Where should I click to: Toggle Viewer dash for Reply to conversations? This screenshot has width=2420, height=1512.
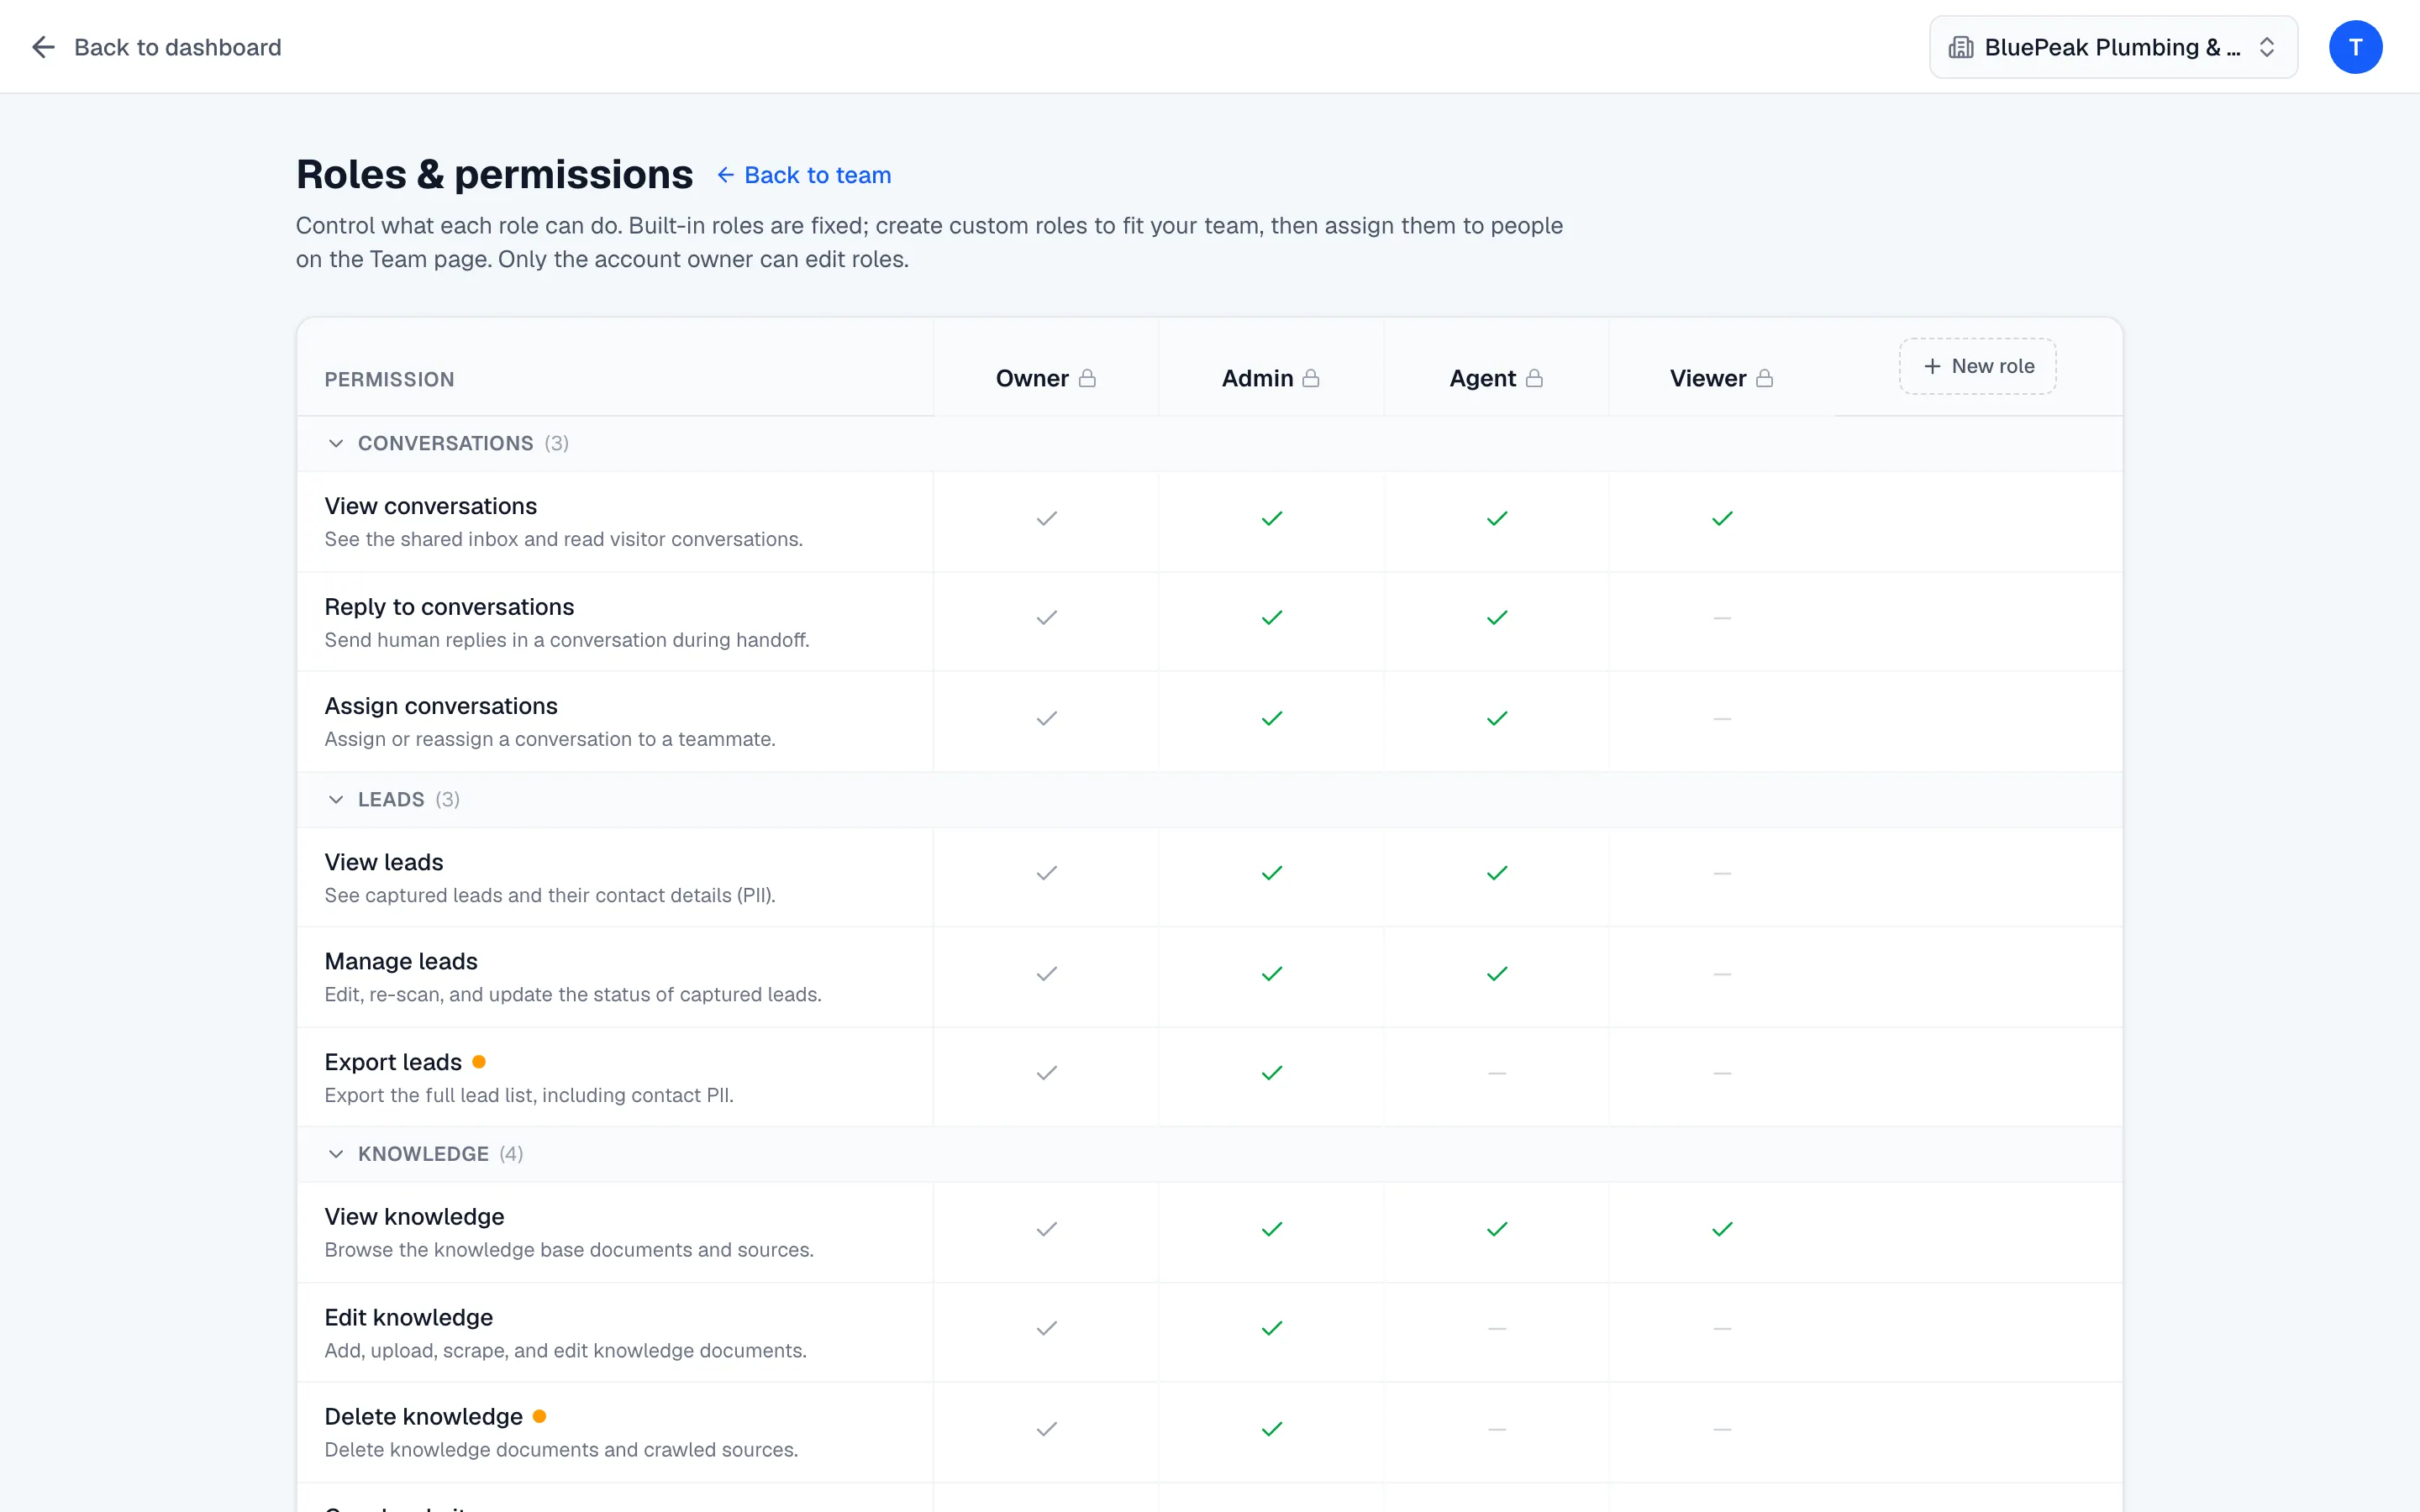1721,618
